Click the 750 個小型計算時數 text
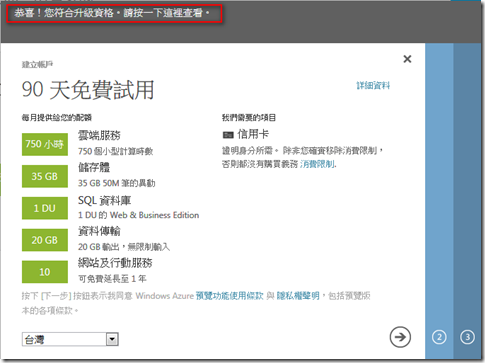 coord(115,151)
